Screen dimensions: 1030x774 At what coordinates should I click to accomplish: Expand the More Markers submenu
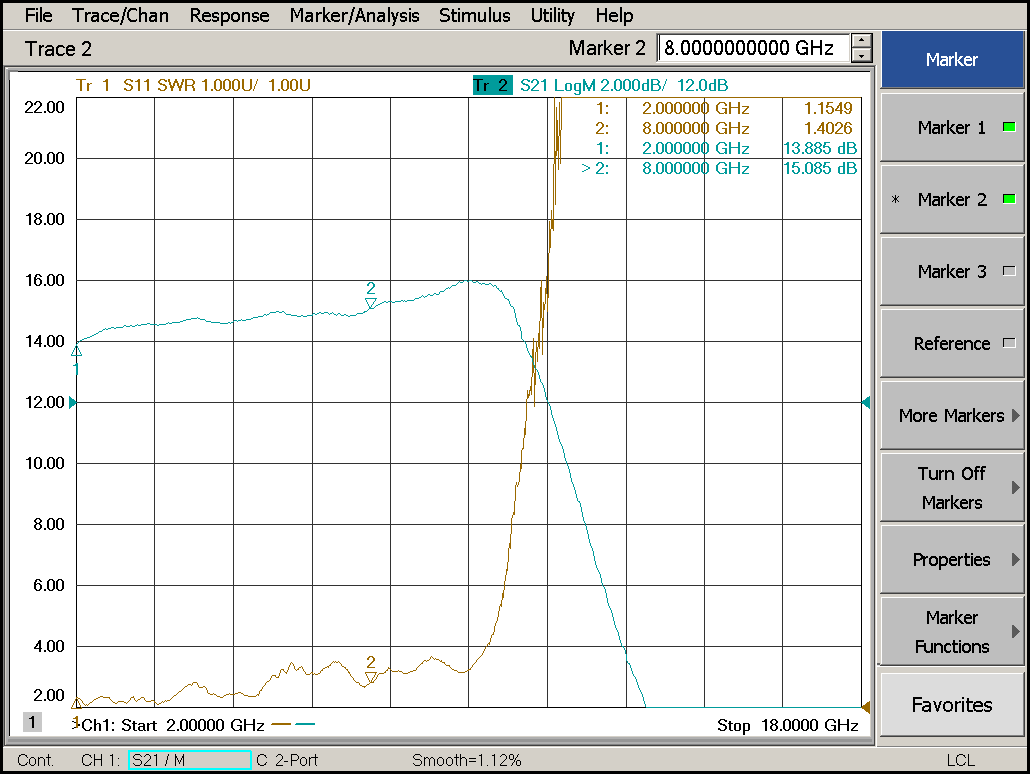point(951,415)
